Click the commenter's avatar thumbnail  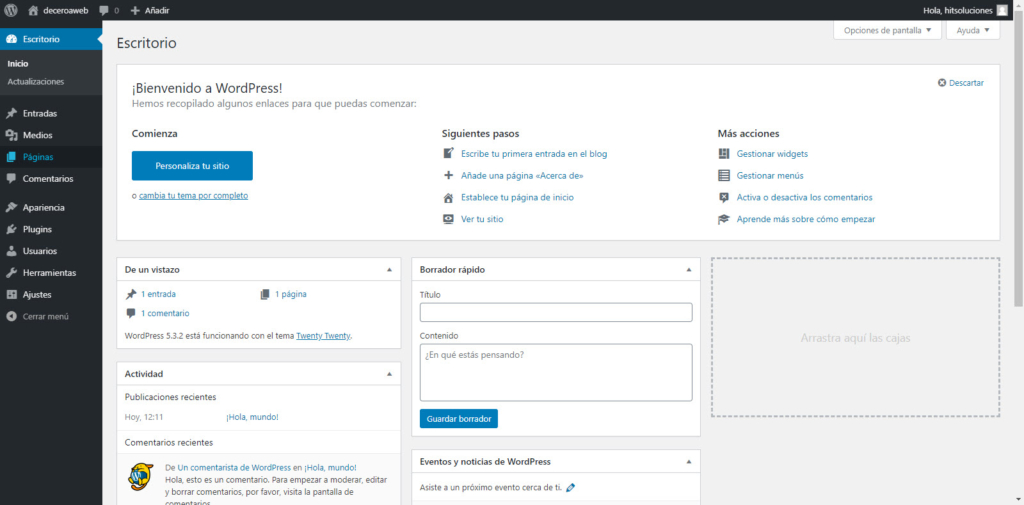pos(140,476)
